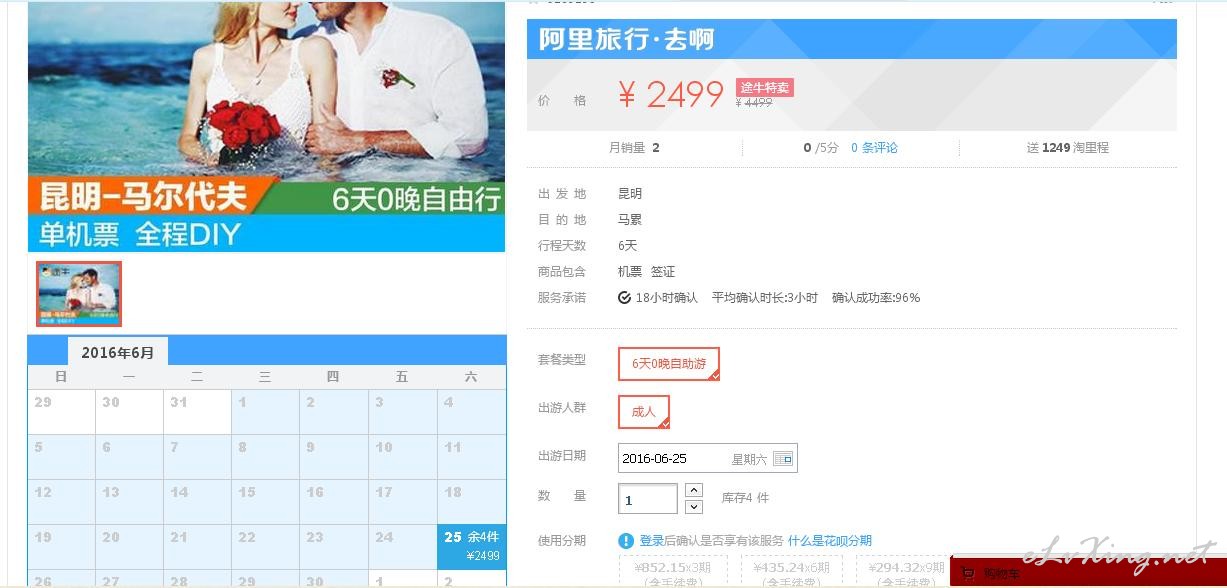Screen dimensions: 1227x588
Task: Increase quantity with the up arrow
Action: click(x=694, y=490)
